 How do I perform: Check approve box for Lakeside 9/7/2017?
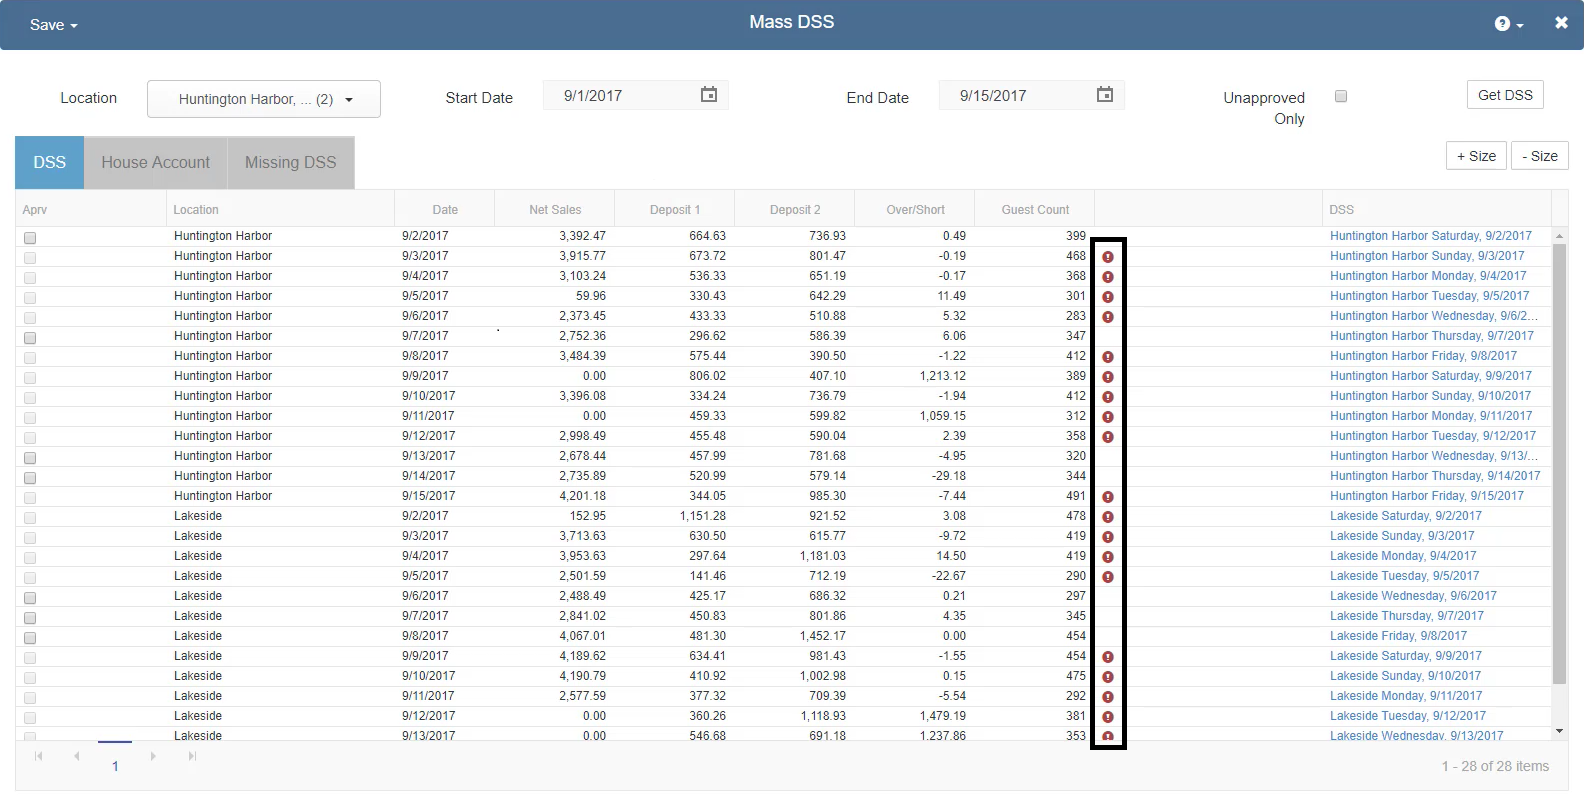point(30,618)
